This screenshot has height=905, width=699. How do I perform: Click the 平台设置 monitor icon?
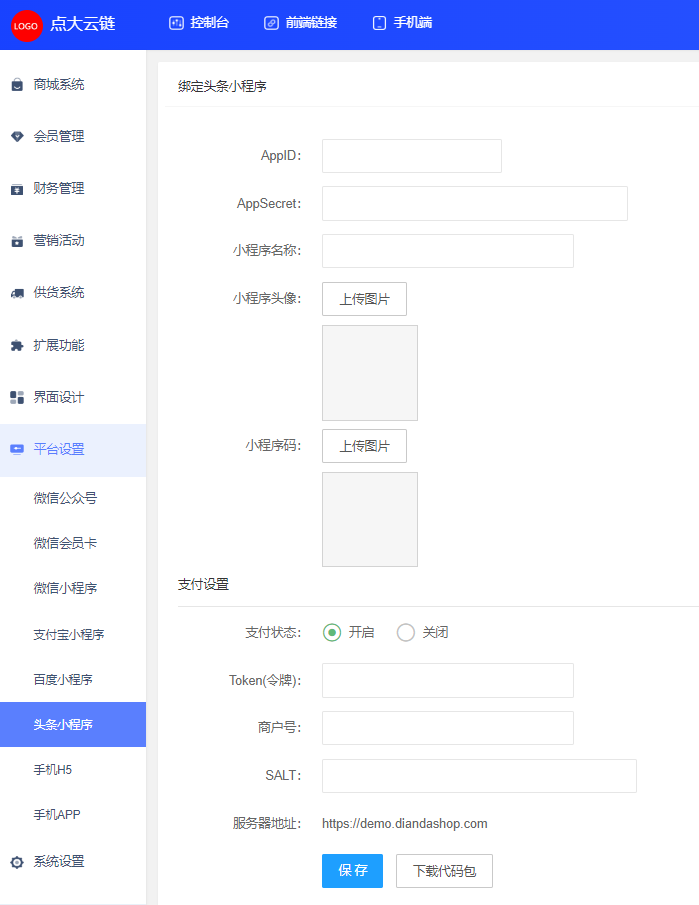(x=17, y=449)
